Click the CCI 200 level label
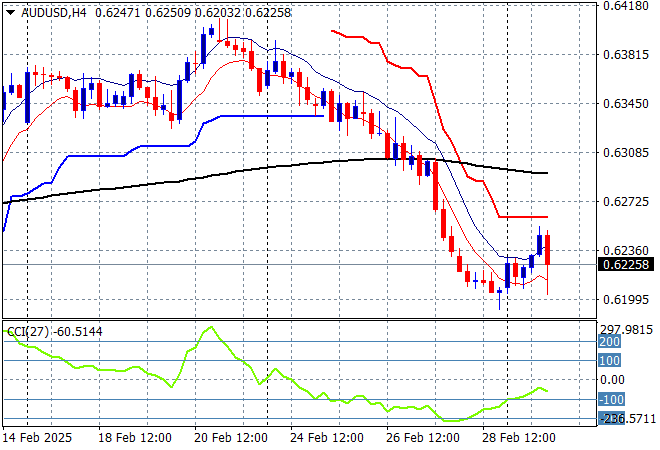Image resolution: width=660 pixels, height=450 pixels. 610,341
